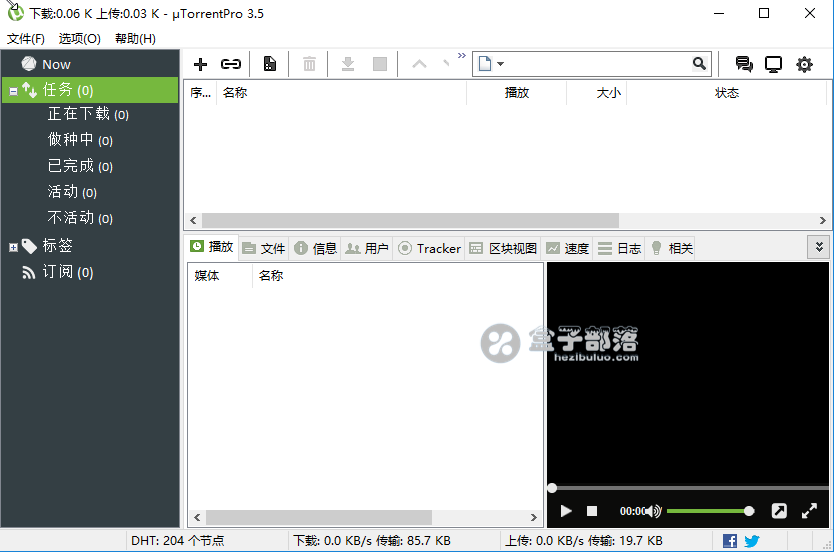Switch to the 速度 tab
Viewport: 834px width, 552px height.
coord(568,248)
